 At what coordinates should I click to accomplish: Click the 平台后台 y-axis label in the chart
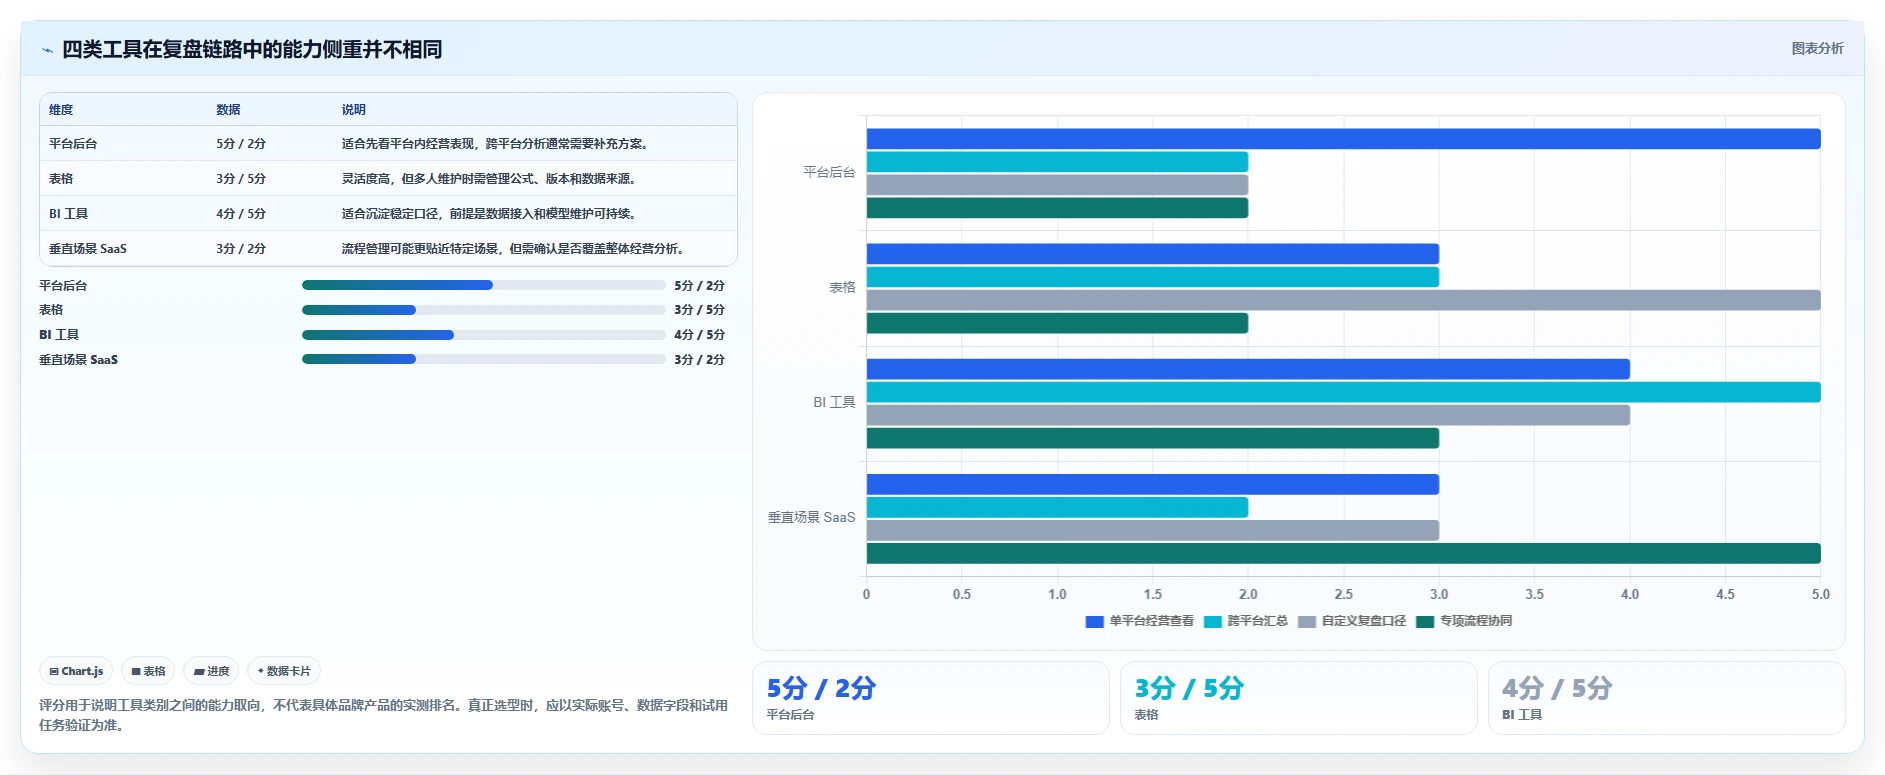pos(829,172)
